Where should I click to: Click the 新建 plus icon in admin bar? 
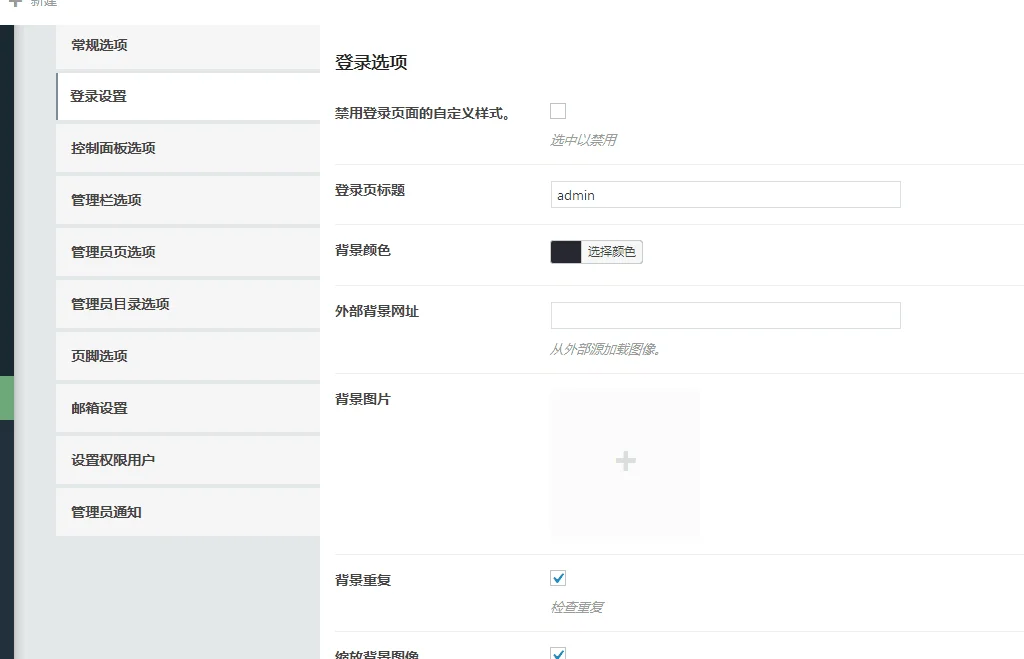pyautogui.click(x=14, y=4)
